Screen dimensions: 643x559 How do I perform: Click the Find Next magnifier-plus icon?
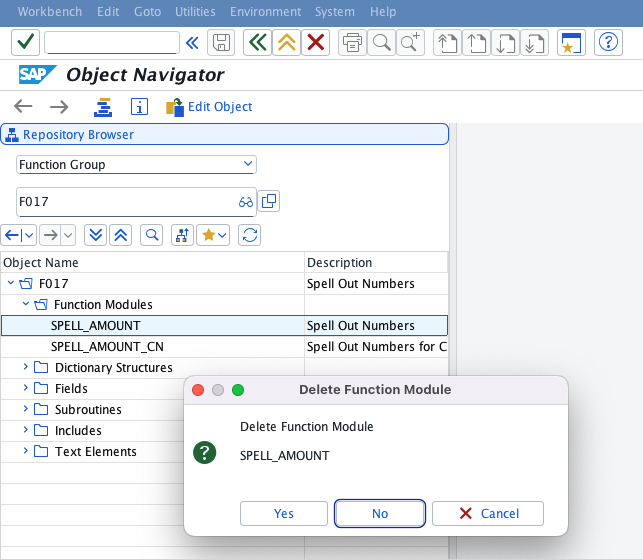click(x=410, y=42)
